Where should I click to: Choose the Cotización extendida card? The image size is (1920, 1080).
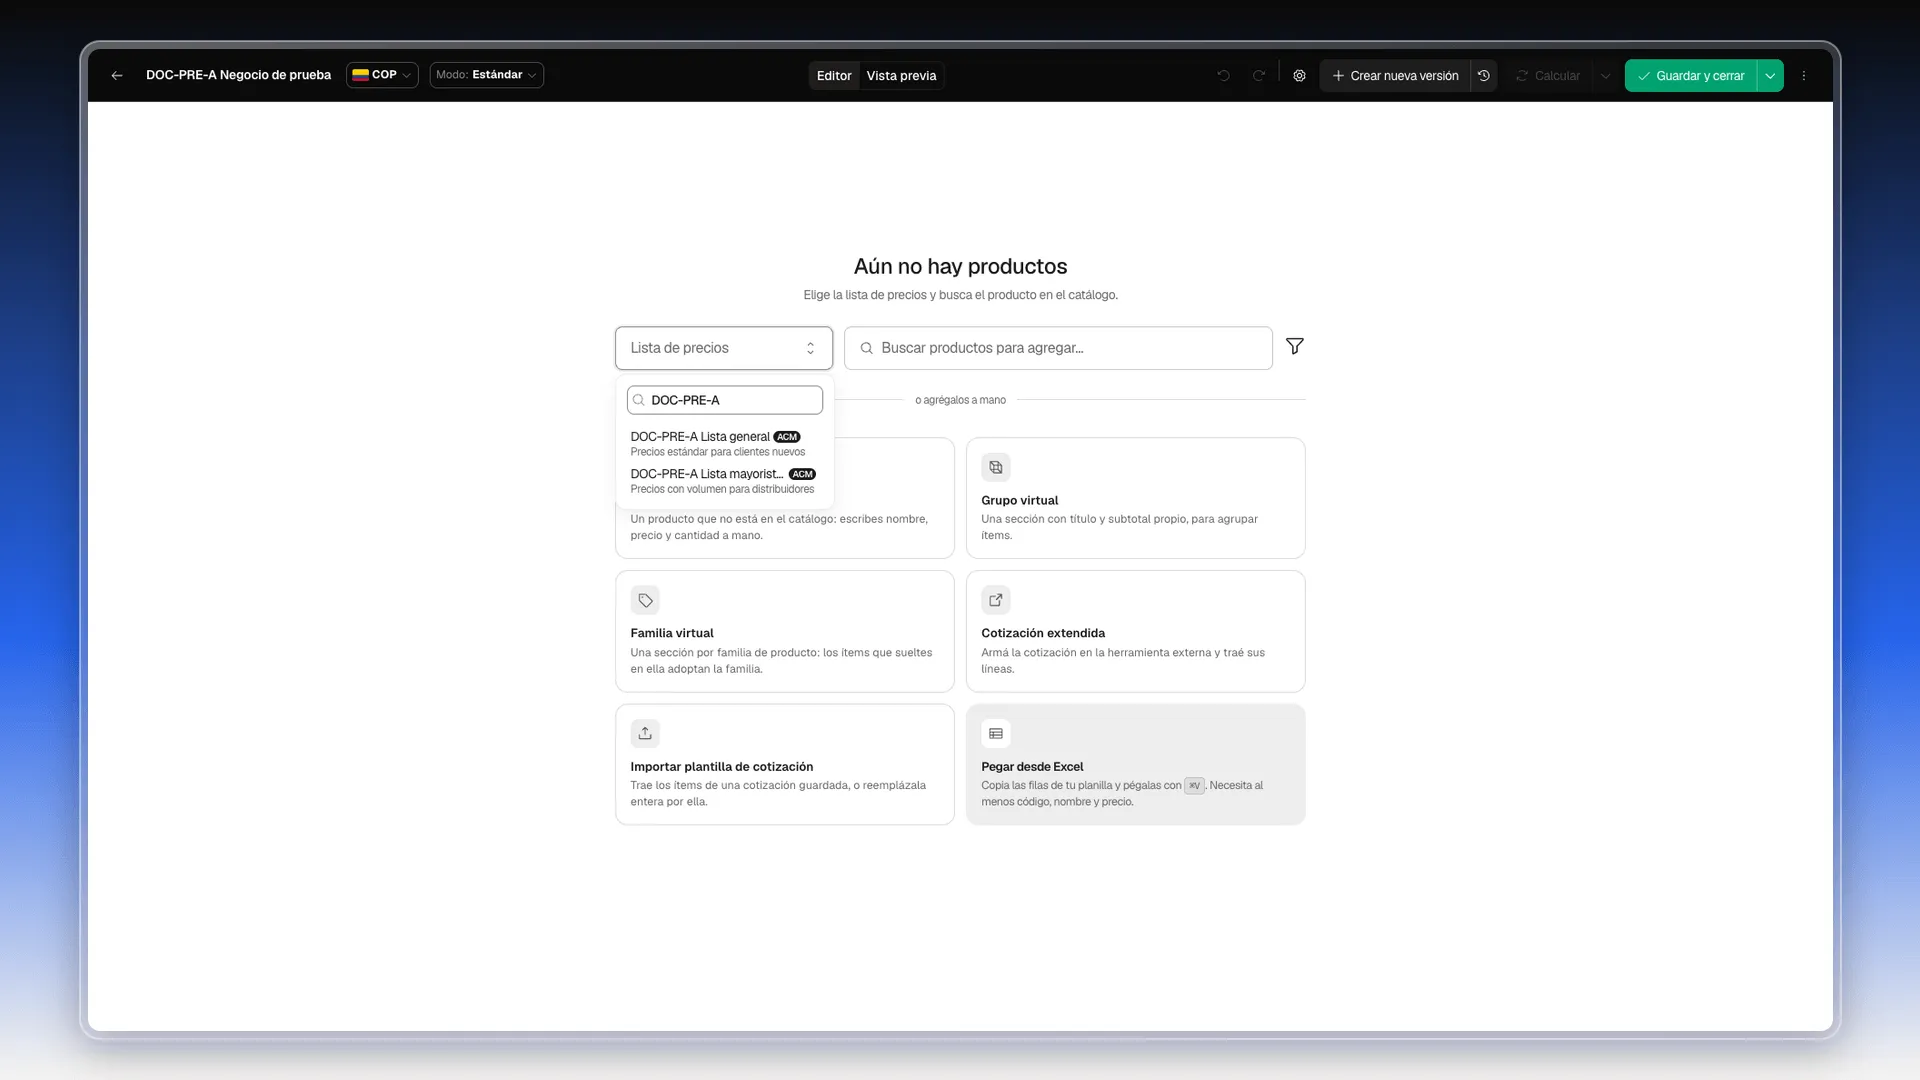tap(1135, 631)
